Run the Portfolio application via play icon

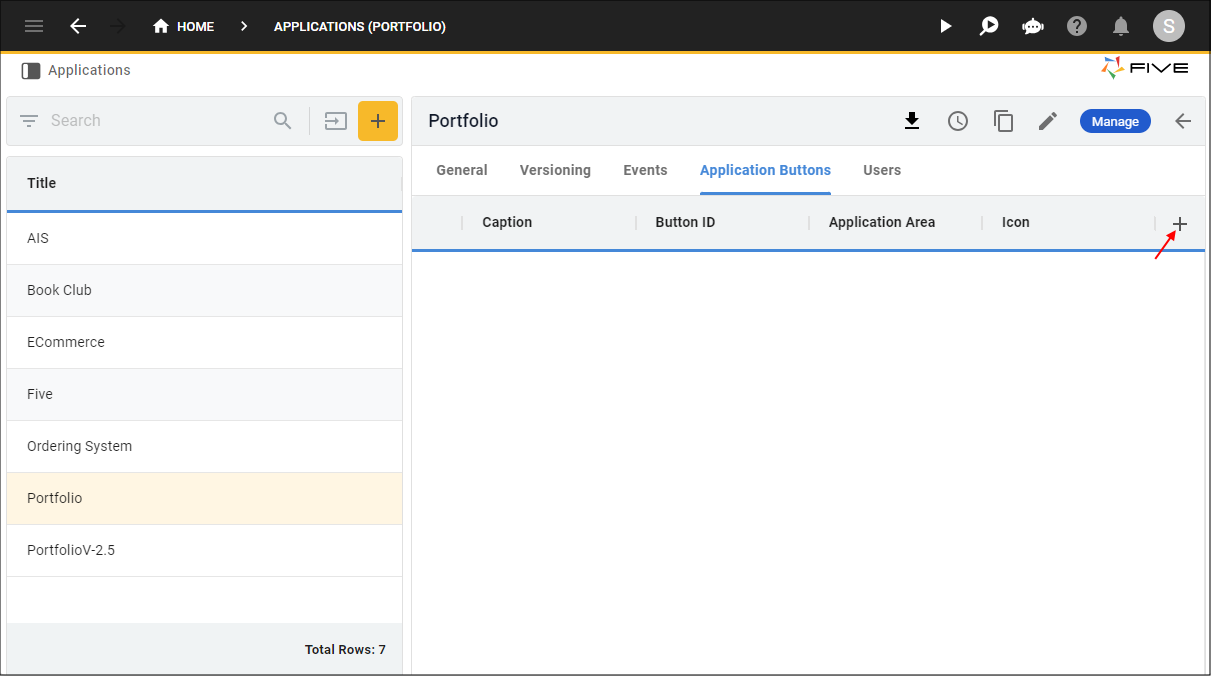tap(945, 26)
